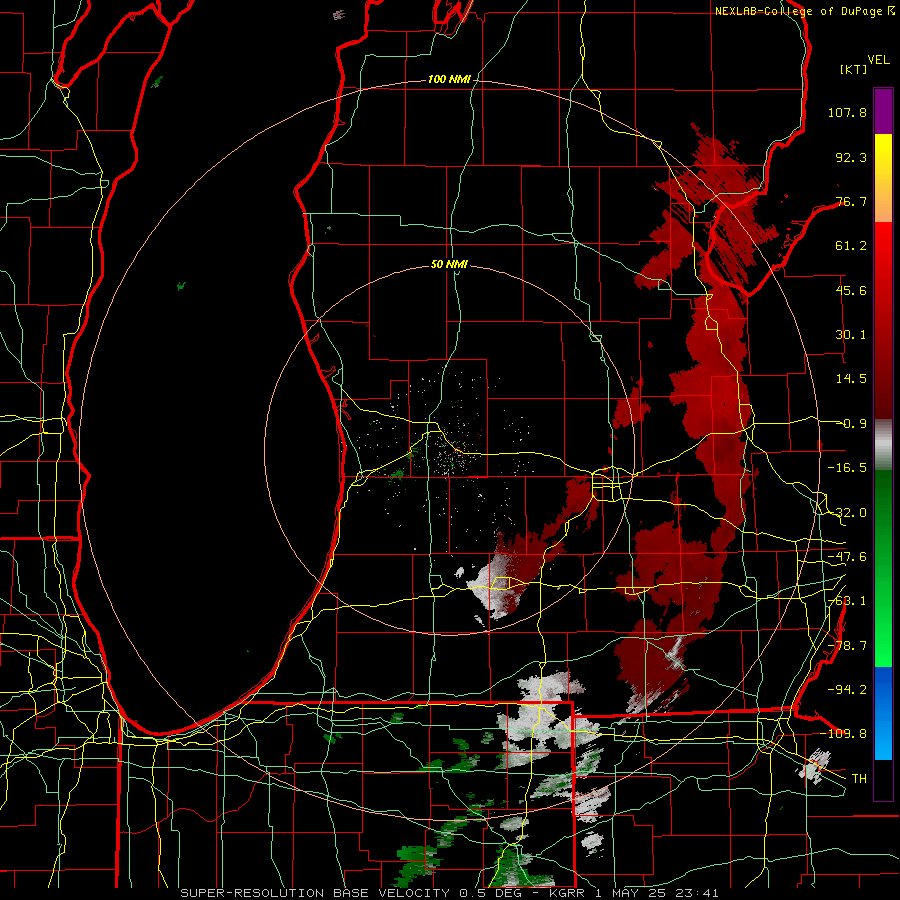Click the 100 NMI range ring label
Image resolution: width=900 pixels, height=900 pixels.
point(449,79)
